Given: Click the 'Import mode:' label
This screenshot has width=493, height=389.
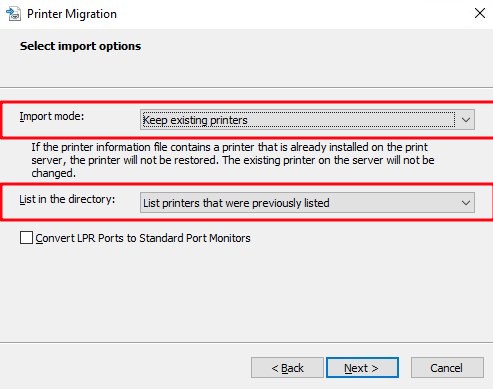Looking at the screenshot, I should [52, 116].
